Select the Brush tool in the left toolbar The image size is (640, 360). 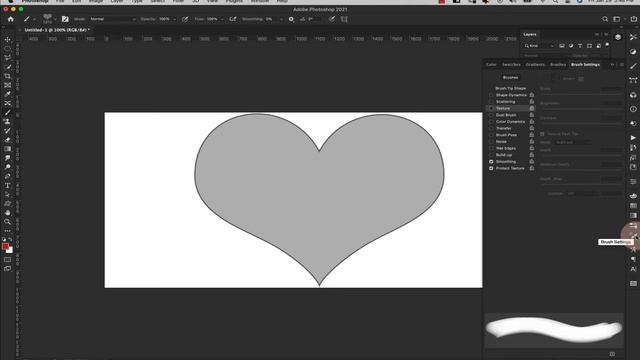click(7, 112)
